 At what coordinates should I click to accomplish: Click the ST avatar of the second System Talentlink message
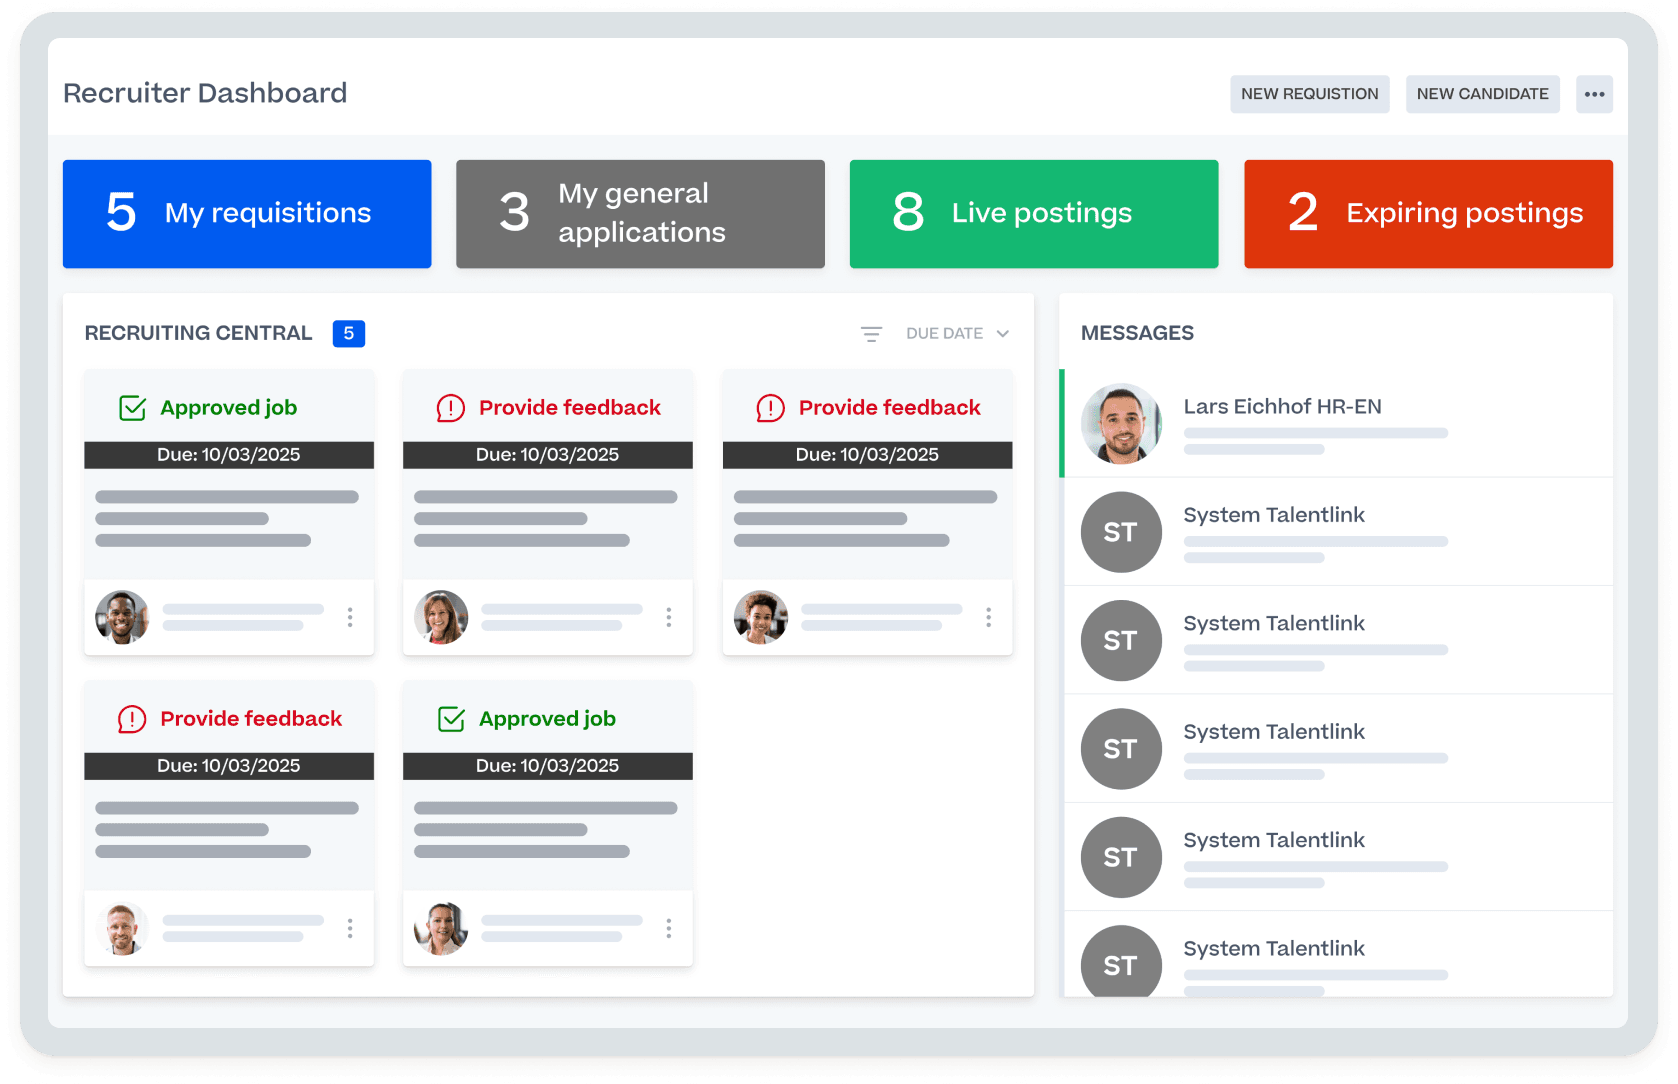click(x=1121, y=640)
